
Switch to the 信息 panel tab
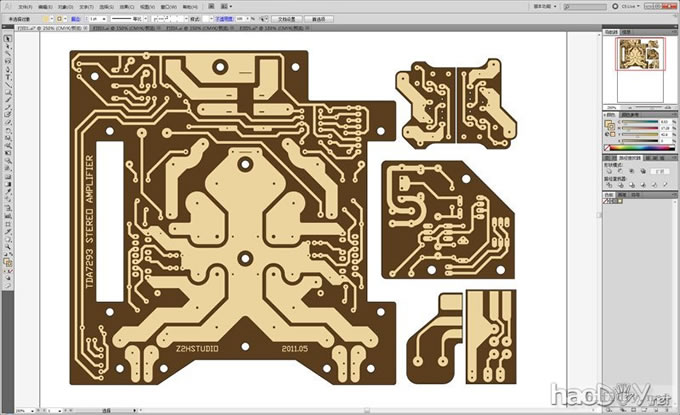coord(624,33)
